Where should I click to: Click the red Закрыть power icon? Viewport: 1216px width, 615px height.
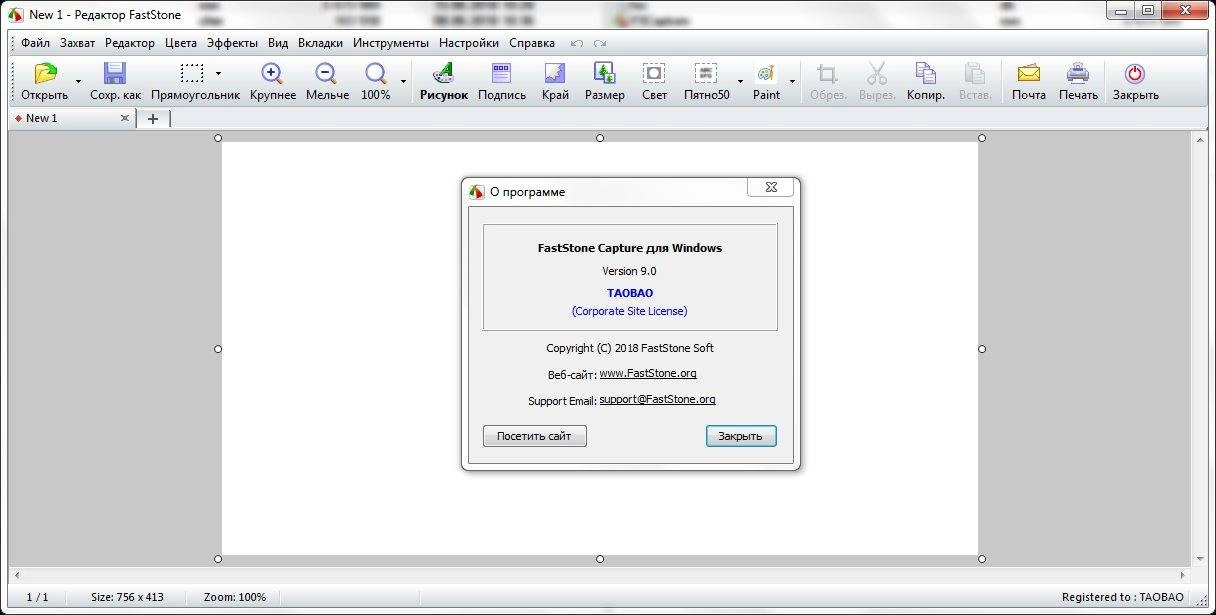tap(1135, 74)
